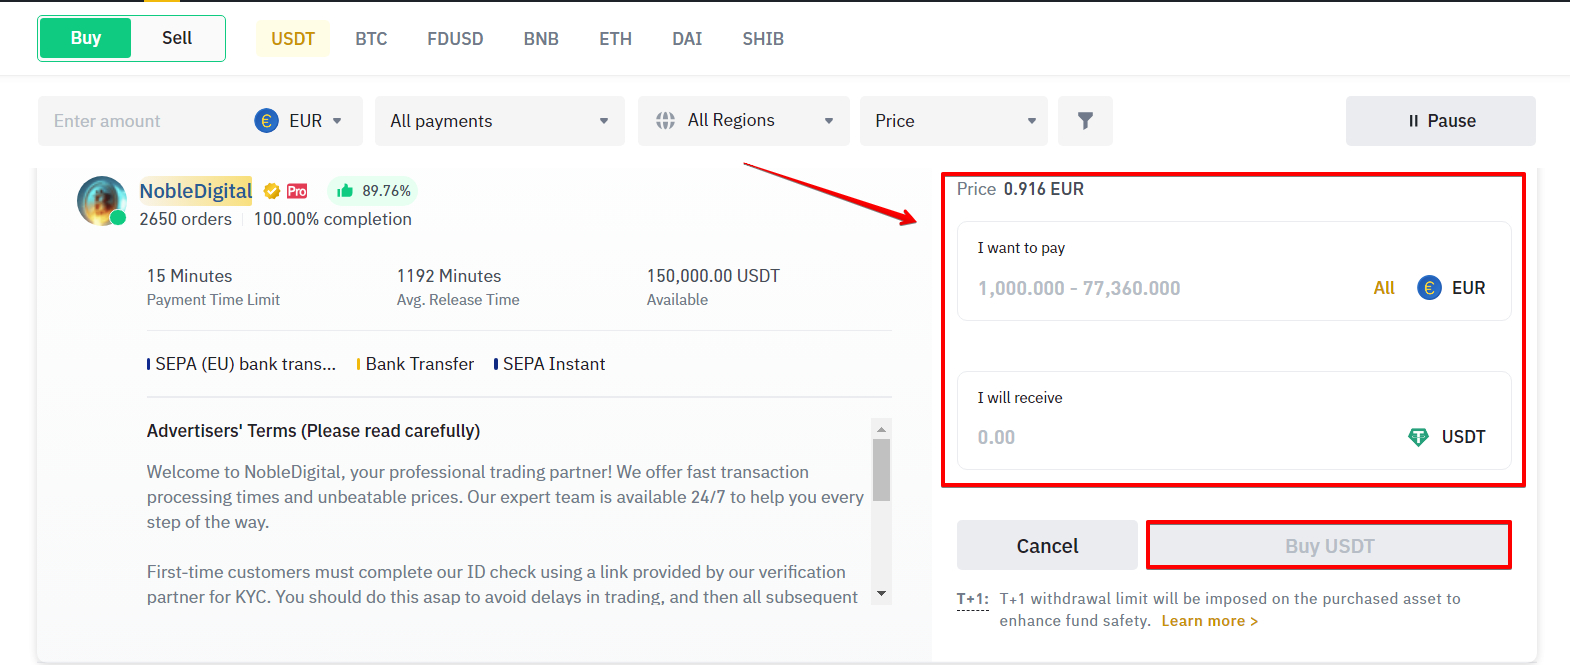
Task: Click the 150,000.00 USDT available amount
Action: coord(713,276)
